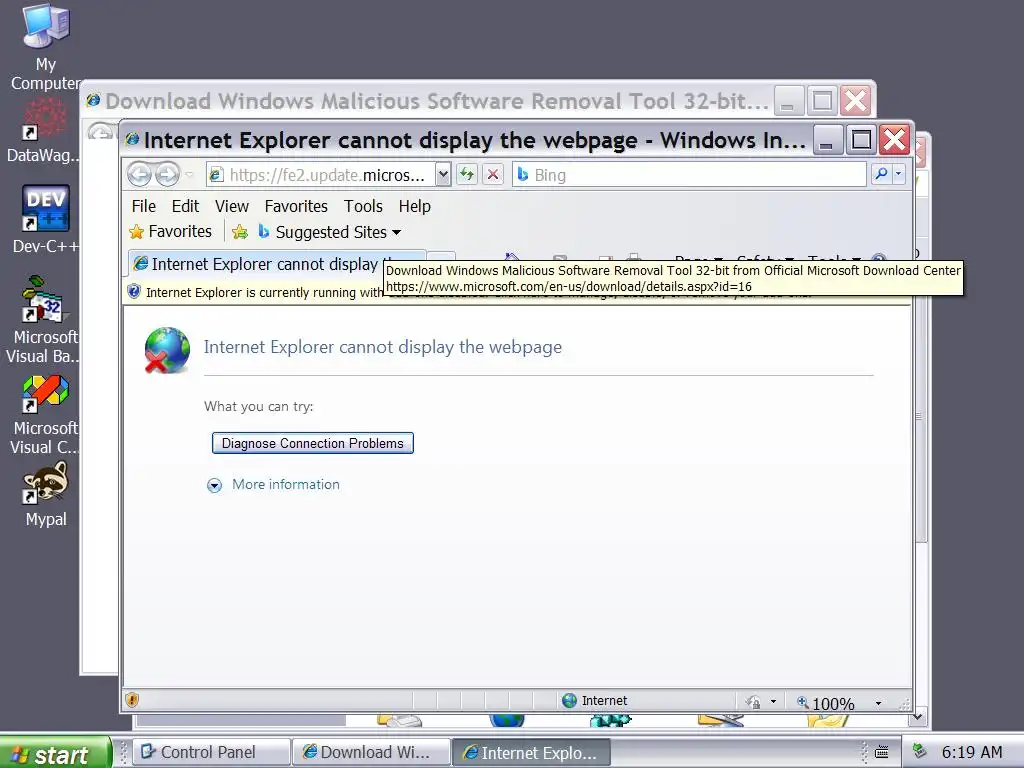Click the Internet zone globe in status bar
1024x768 pixels.
coord(569,701)
